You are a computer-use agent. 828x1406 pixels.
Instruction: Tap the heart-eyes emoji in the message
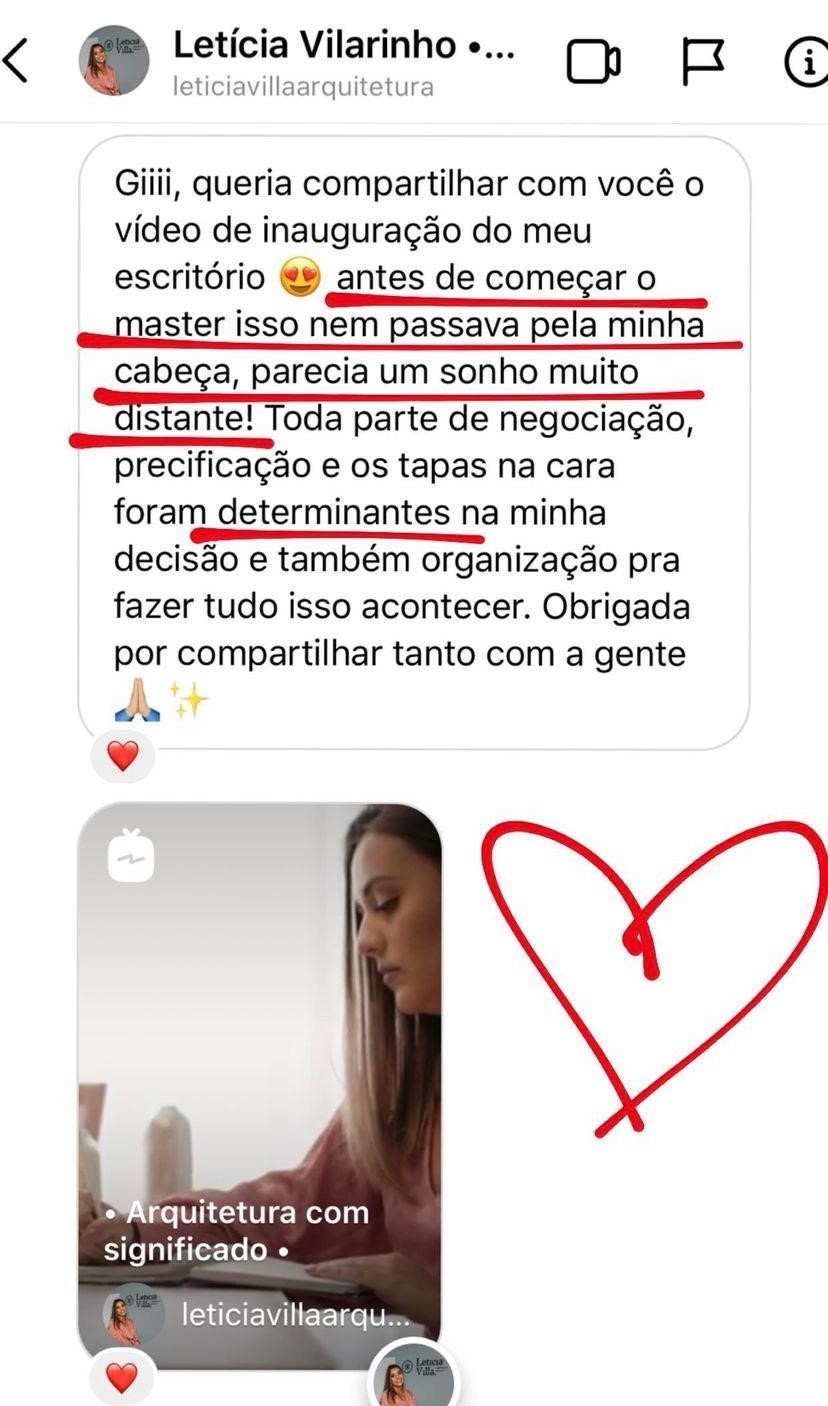(x=301, y=277)
